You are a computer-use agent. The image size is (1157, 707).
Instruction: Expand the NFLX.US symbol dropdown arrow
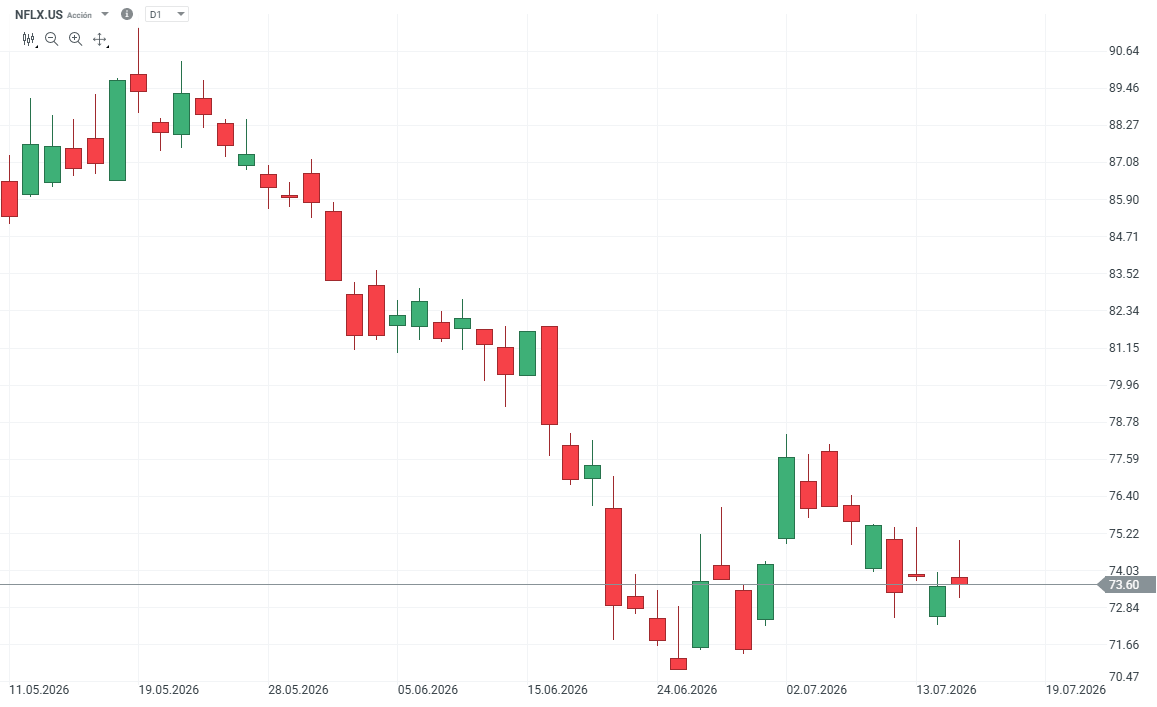[105, 14]
